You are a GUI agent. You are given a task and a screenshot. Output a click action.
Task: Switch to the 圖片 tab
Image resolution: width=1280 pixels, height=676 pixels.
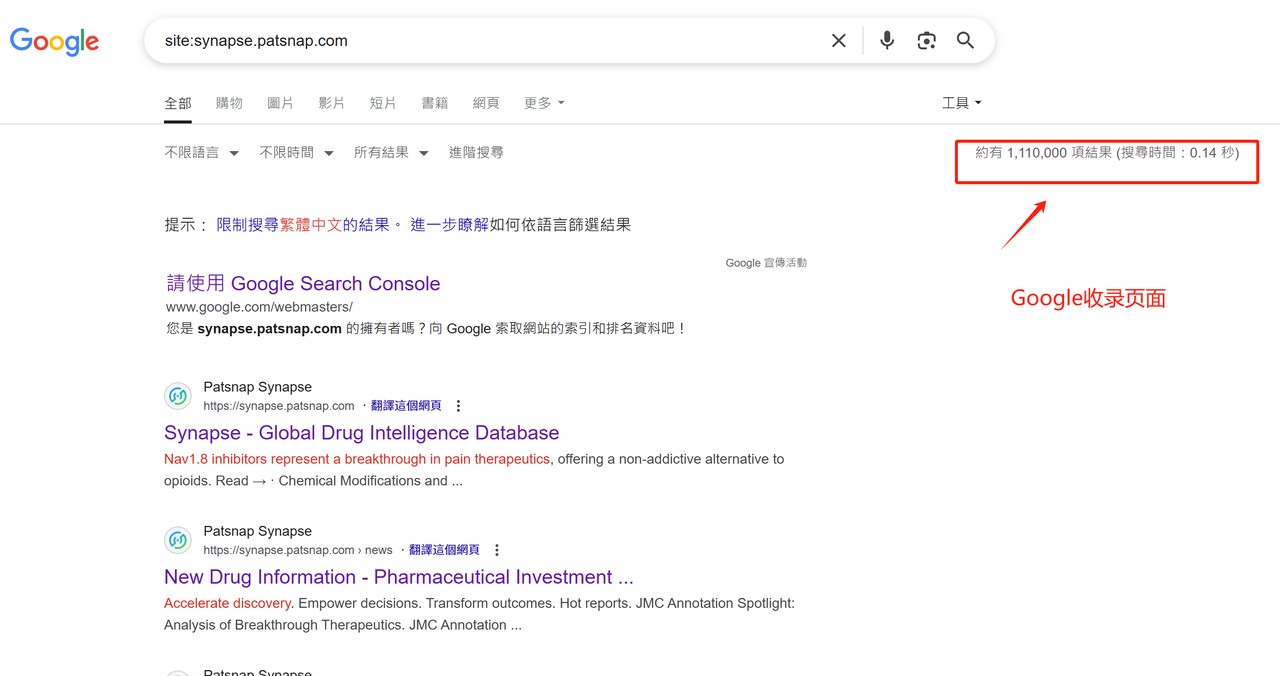(280, 103)
